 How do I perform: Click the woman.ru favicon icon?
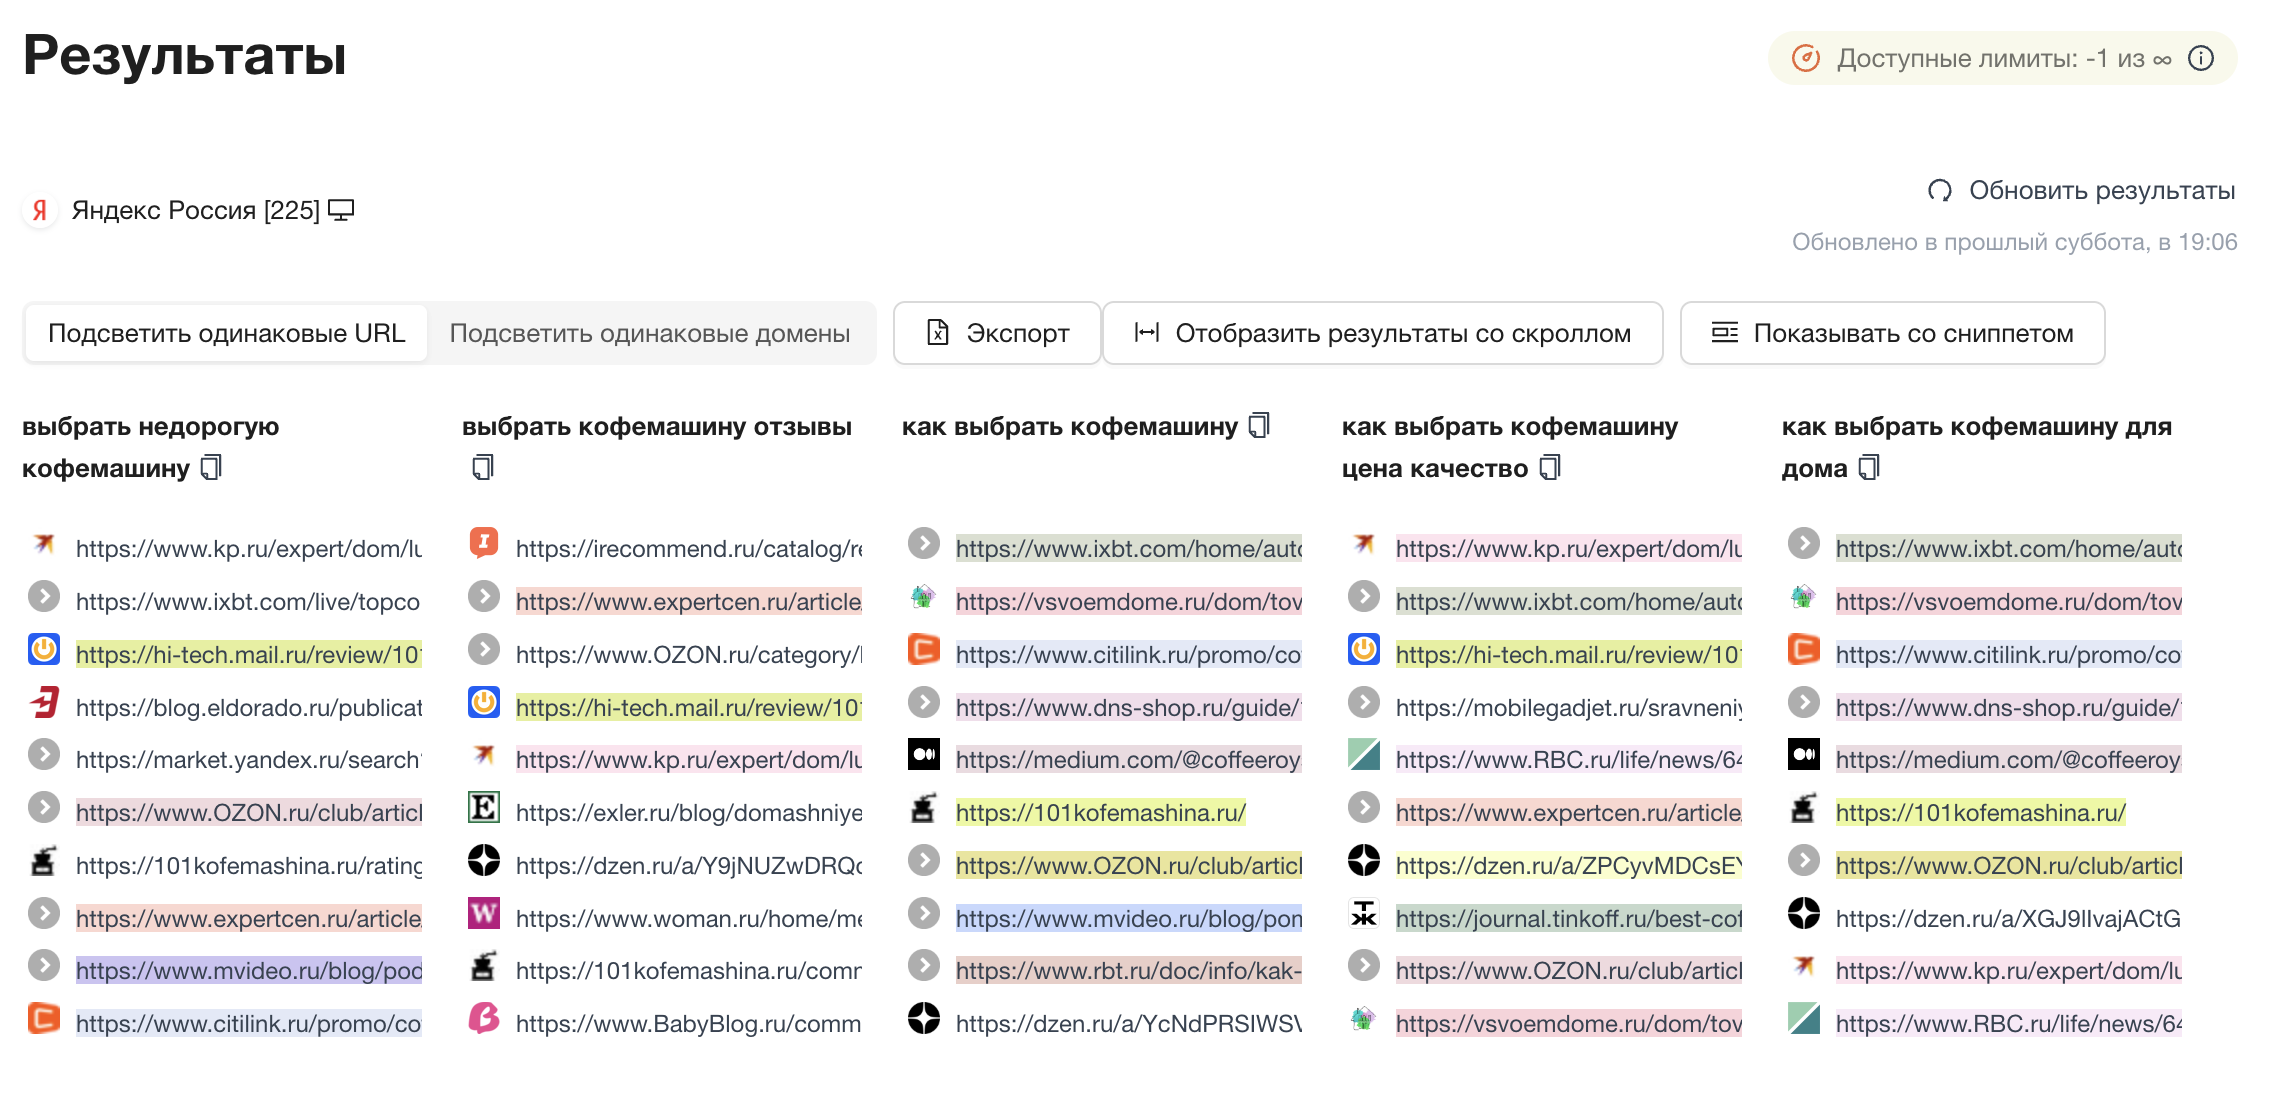[484, 913]
